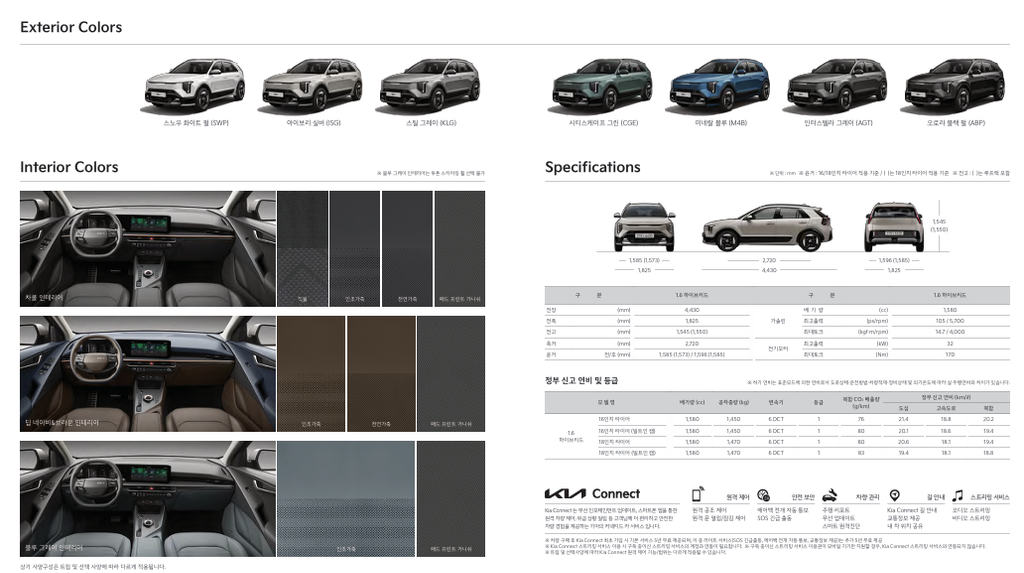Viewport: 1024px width, 573px height.
Task: Select the Aurora Black Pearl (ABP) car
Action: (x=955, y=86)
